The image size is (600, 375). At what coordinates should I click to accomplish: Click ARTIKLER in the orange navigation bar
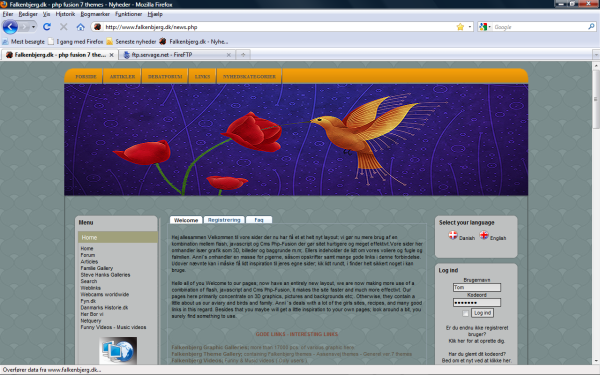[122, 77]
